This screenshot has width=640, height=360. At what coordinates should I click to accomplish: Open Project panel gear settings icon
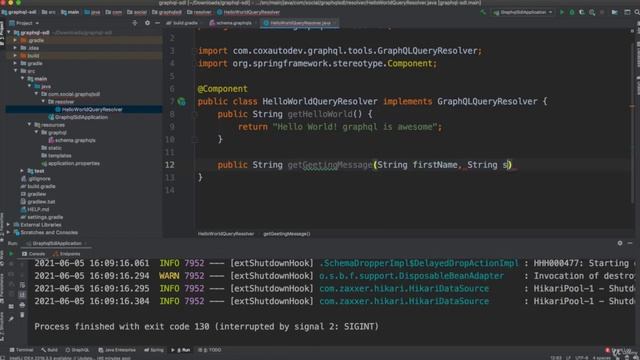147,23
